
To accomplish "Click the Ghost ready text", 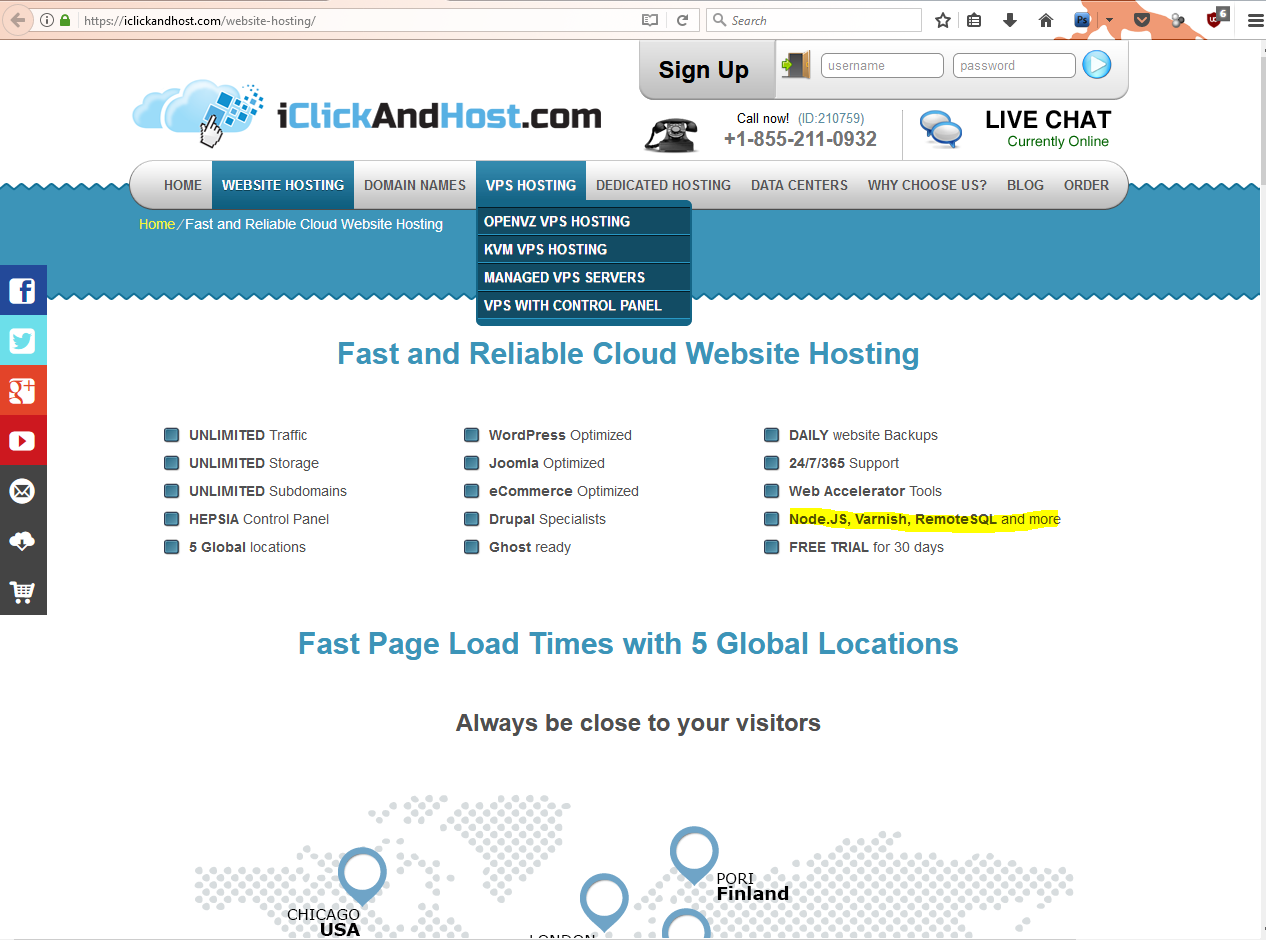I will (530, 547).
